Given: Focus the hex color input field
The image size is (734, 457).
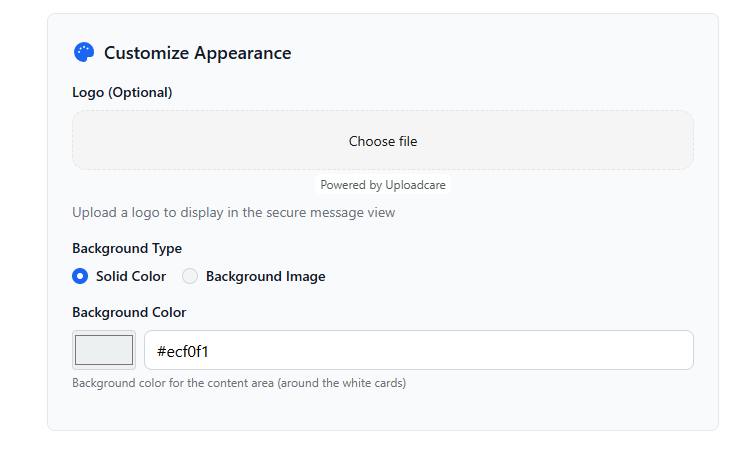Looking at the screenshot, I should [418, 350].
